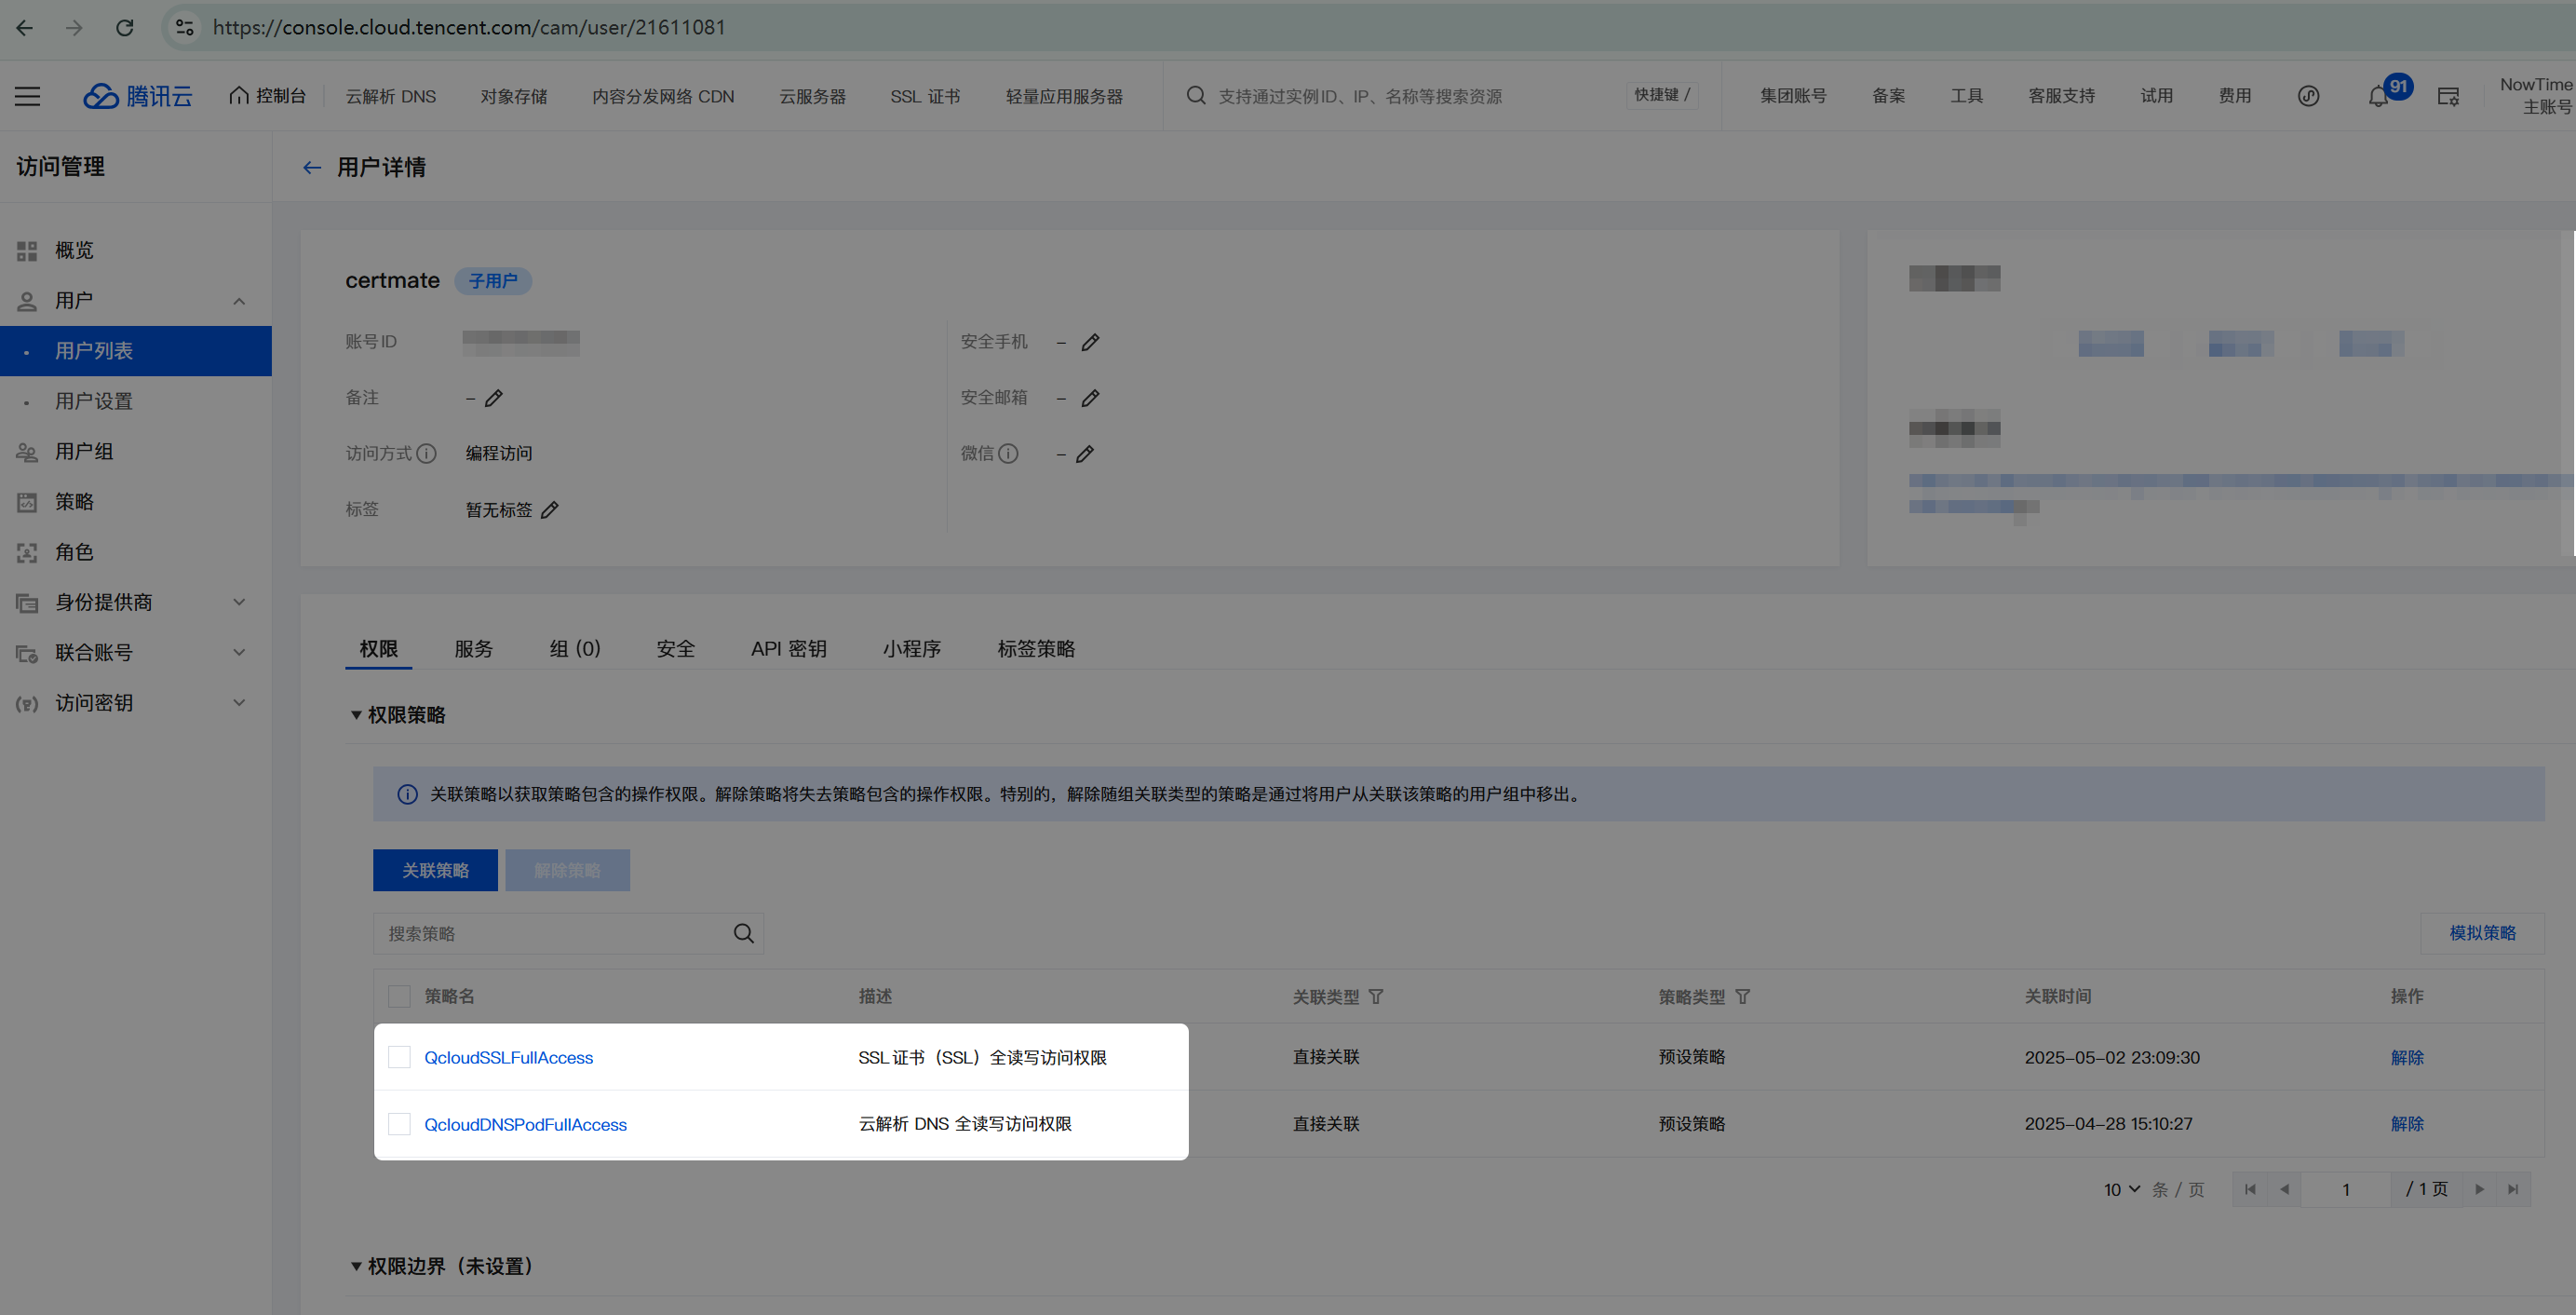Screen dimensions: 2576x1315
Task: Click 解除 for QcloudSSLFullAccess row
Action: coord(2407,1058)
